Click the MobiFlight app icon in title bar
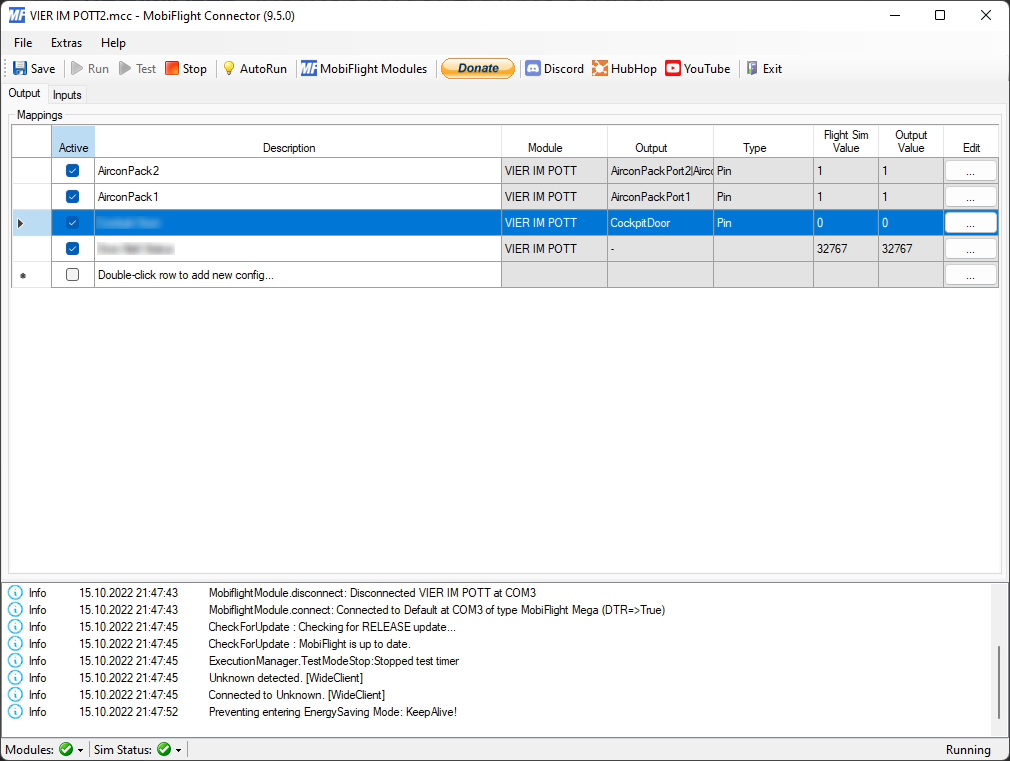Image resolution: width=1010 pixels, height=761 pixels. (17, 15)
